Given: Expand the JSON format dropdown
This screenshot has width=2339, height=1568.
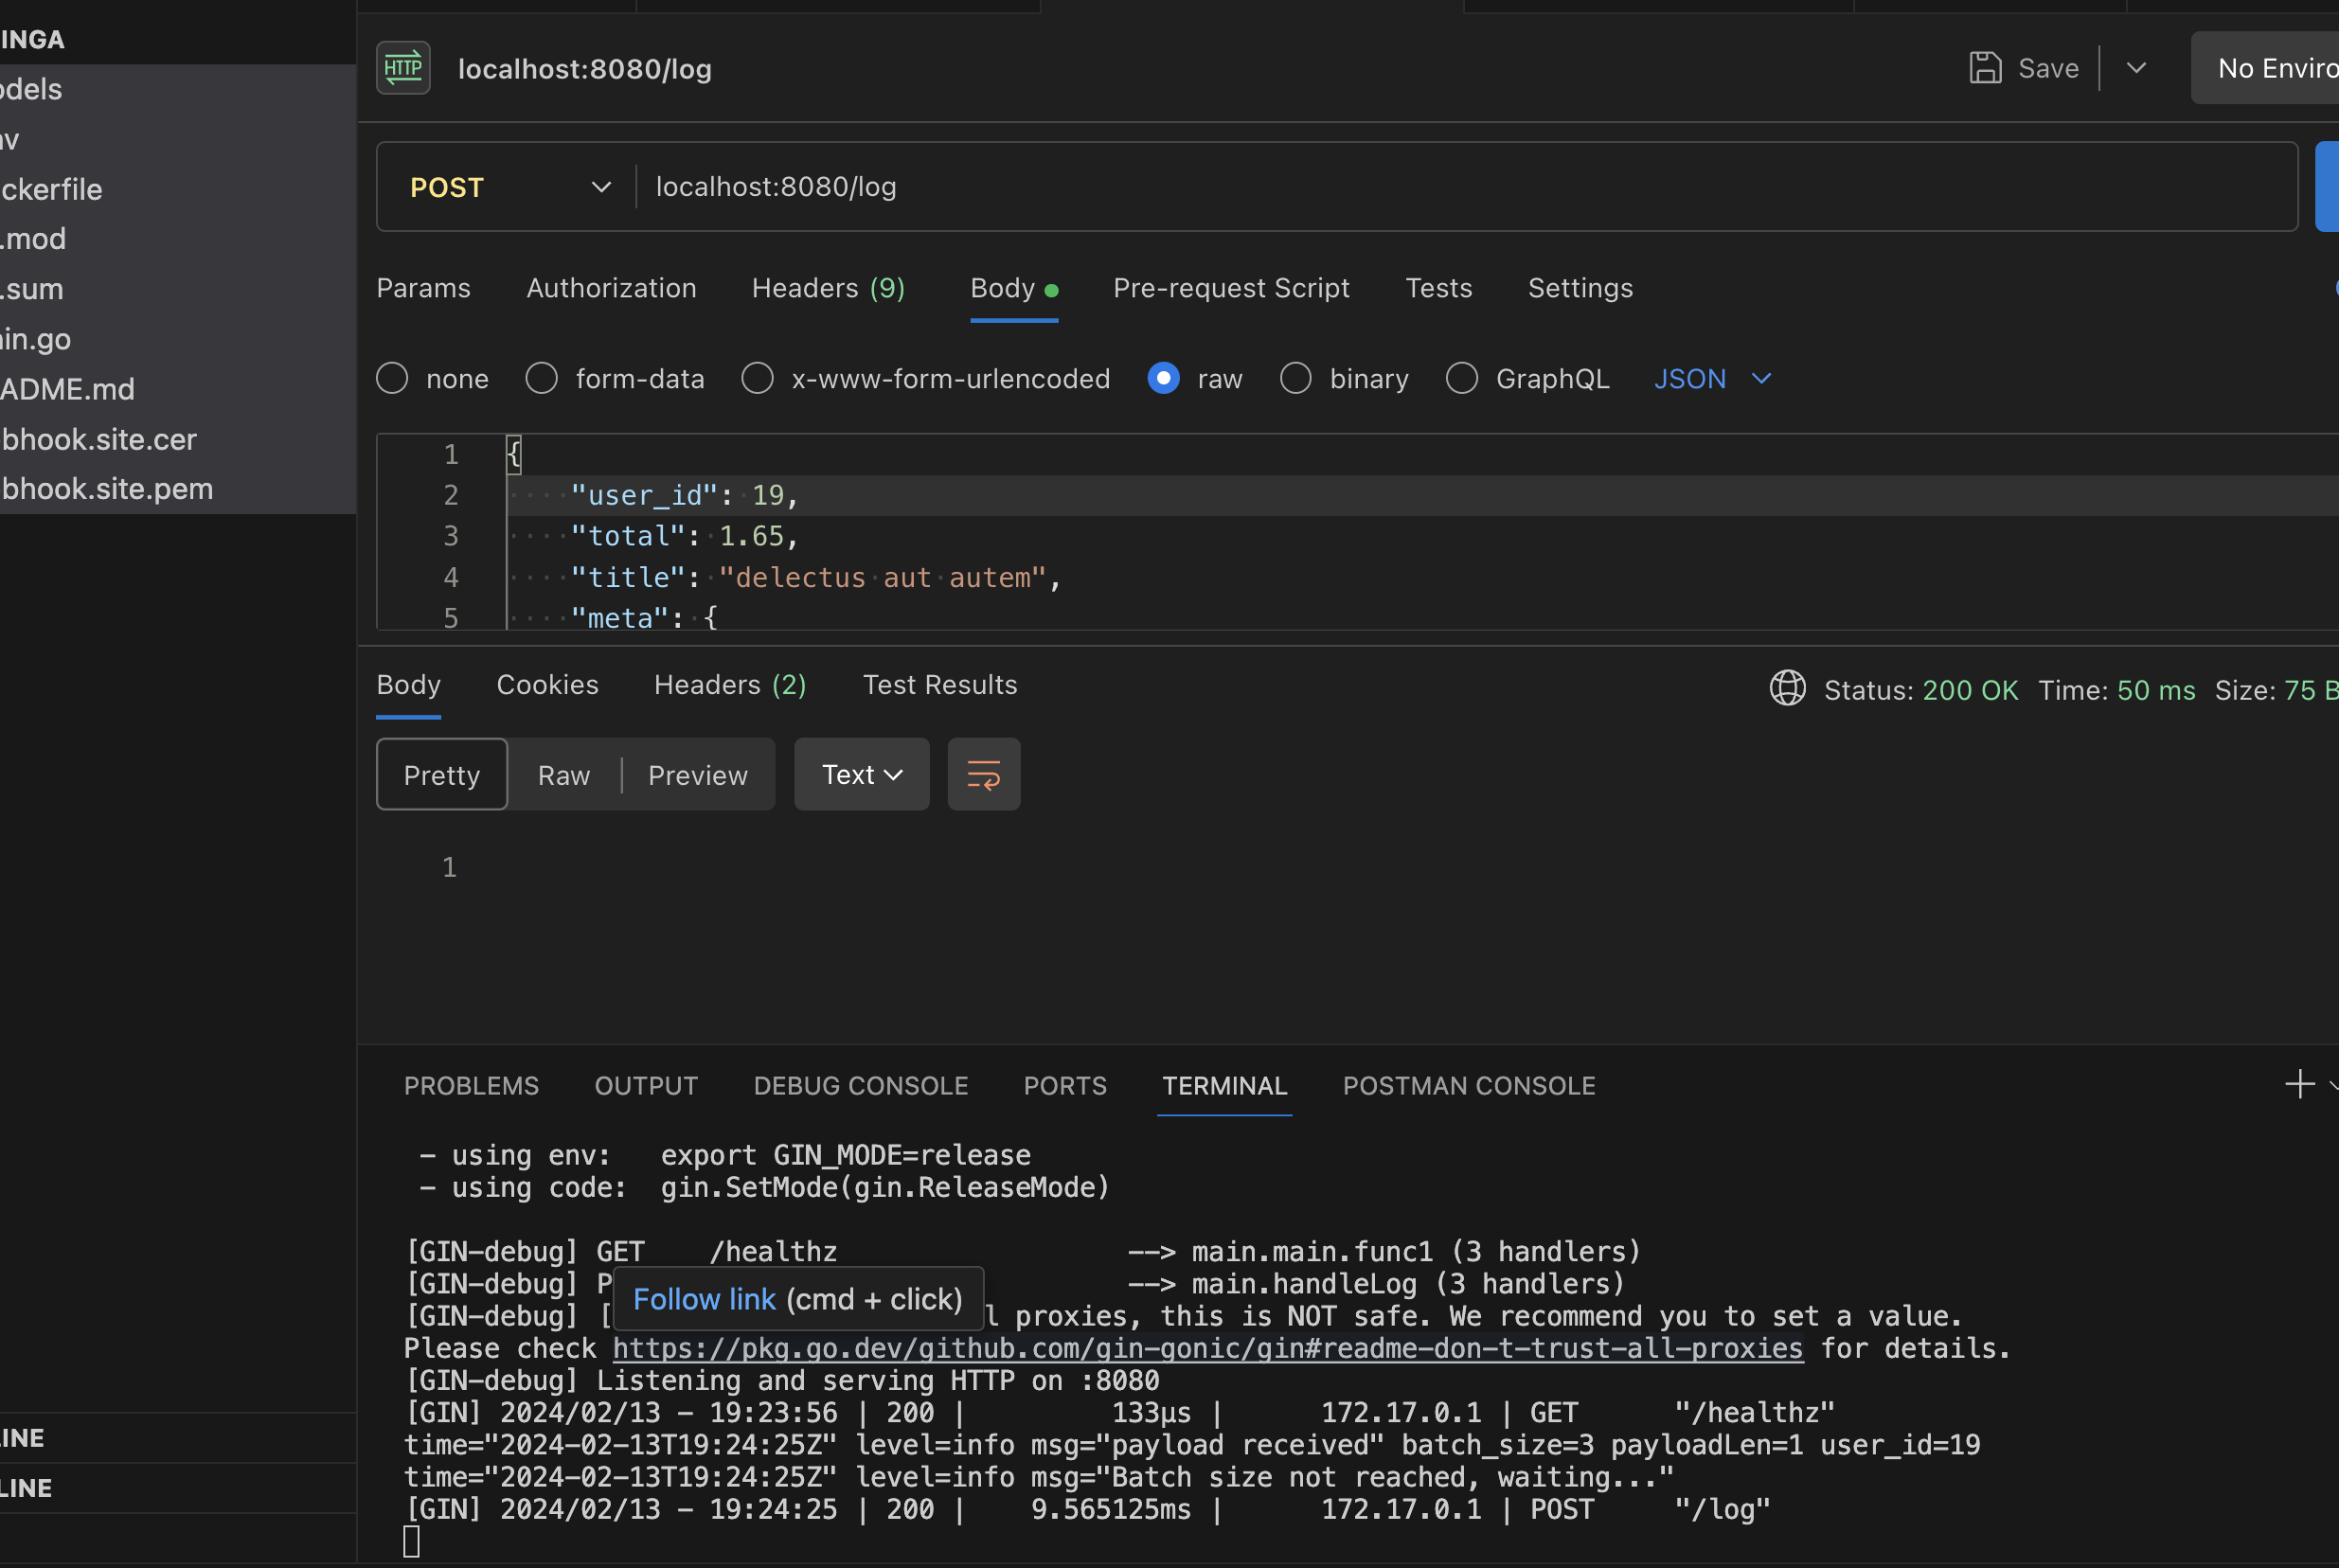Looking at the screenshot, I should (1712, 379).
